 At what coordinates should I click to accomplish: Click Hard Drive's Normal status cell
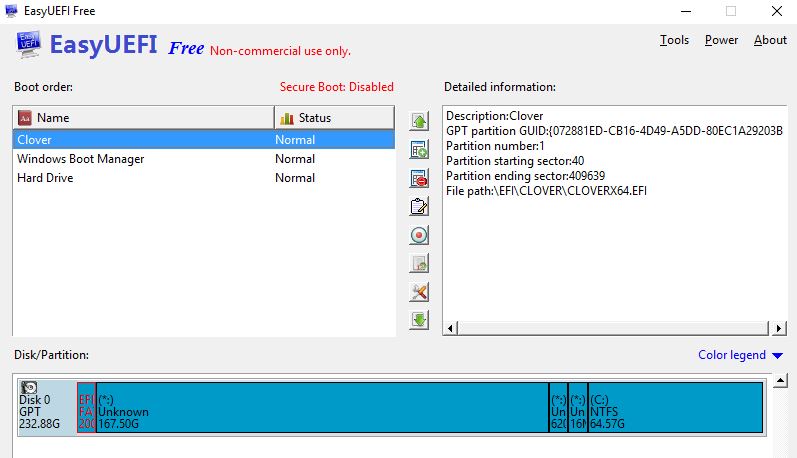tap(295, 178)
